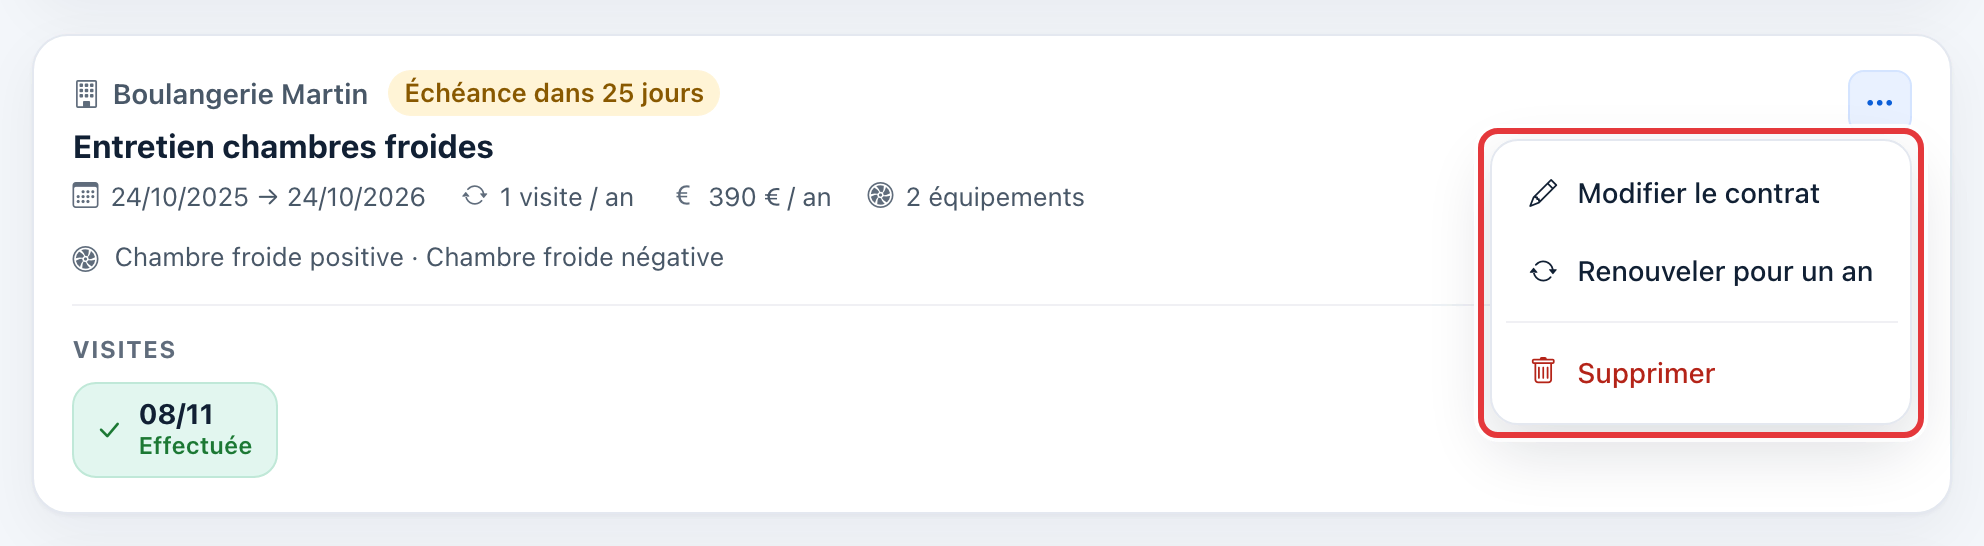
Task: Click the recurrence icon beside 1 visite / an
Action: pos(475,196)
